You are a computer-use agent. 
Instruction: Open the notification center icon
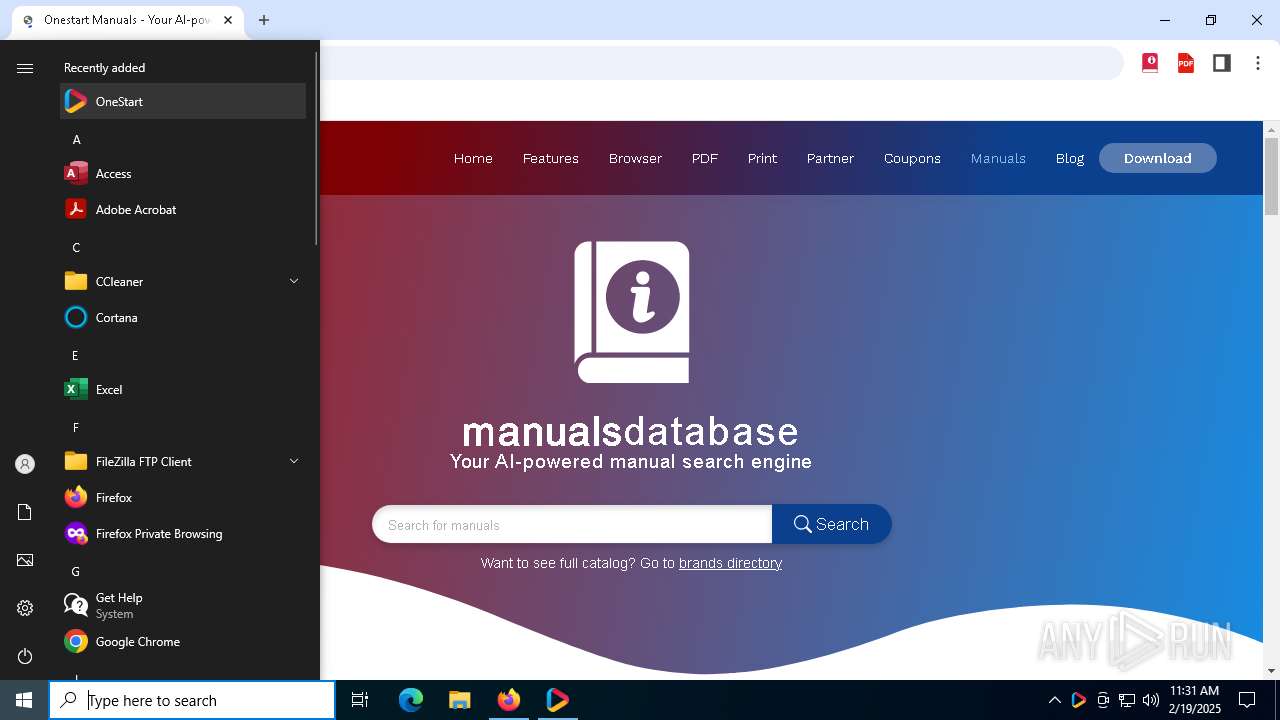pyautogui.click(x=1247, y=700)
